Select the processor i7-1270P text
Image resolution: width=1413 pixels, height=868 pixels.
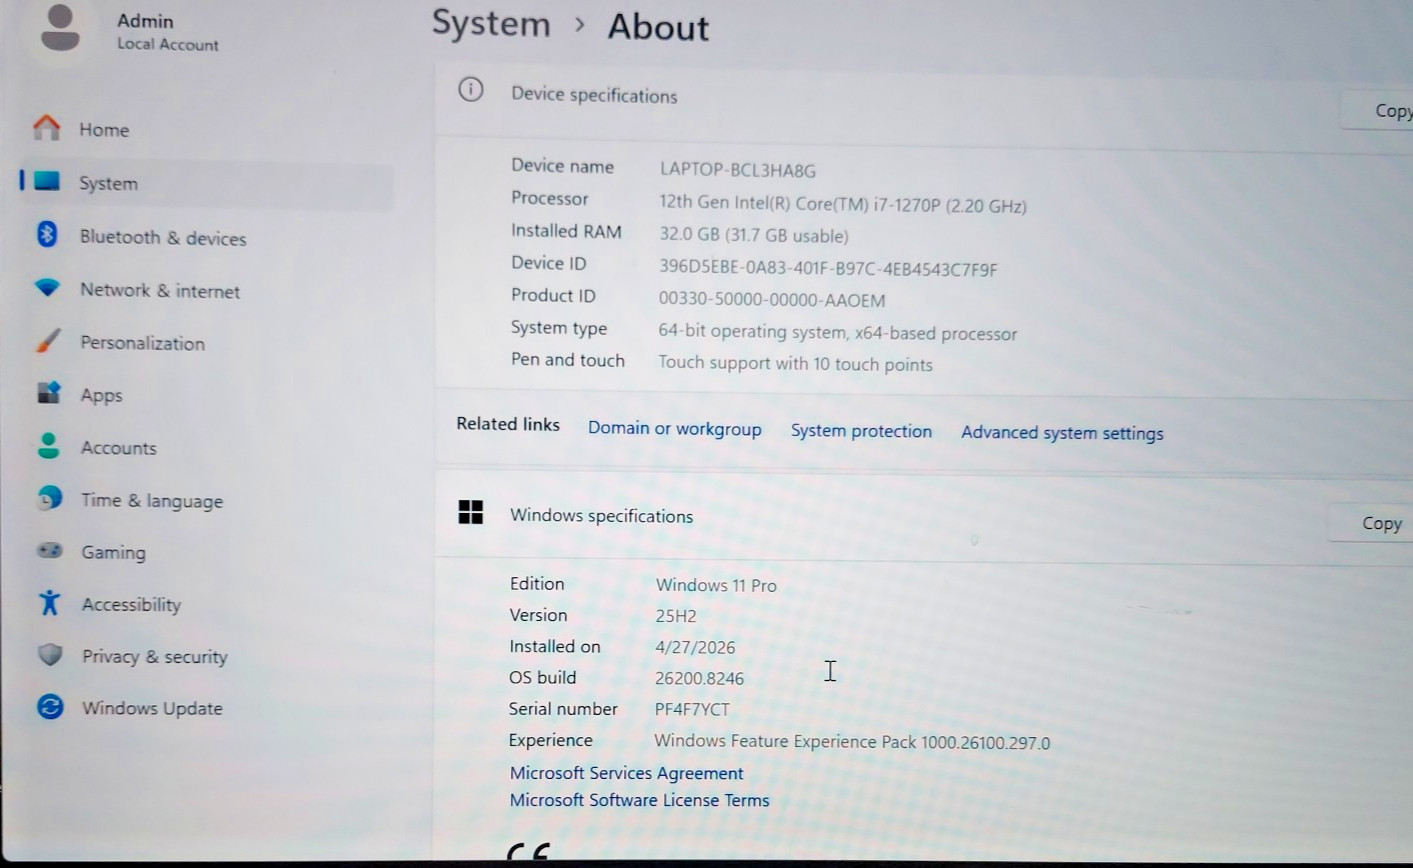coord(843,204)
